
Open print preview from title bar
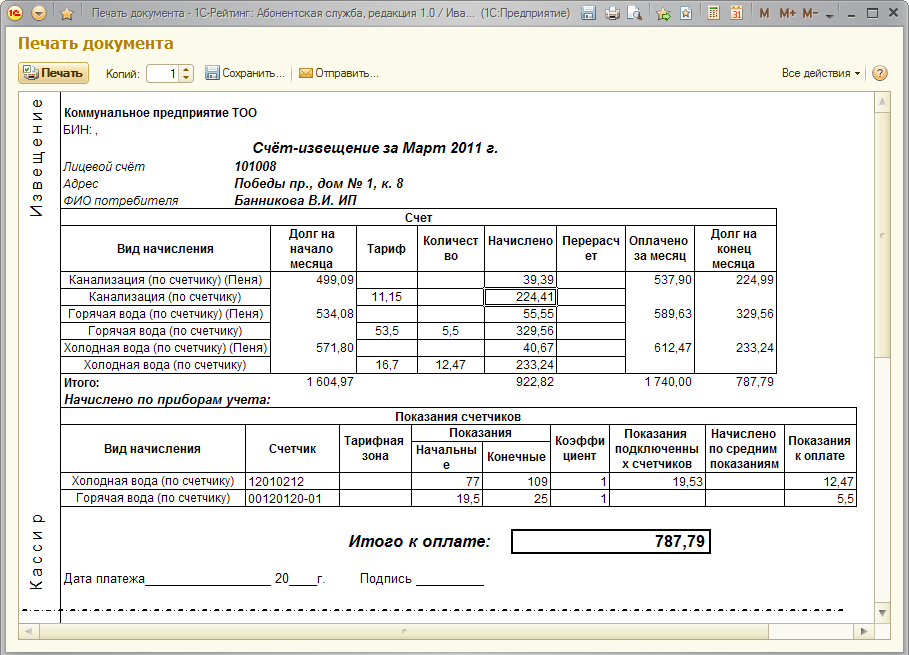[634, 13]
